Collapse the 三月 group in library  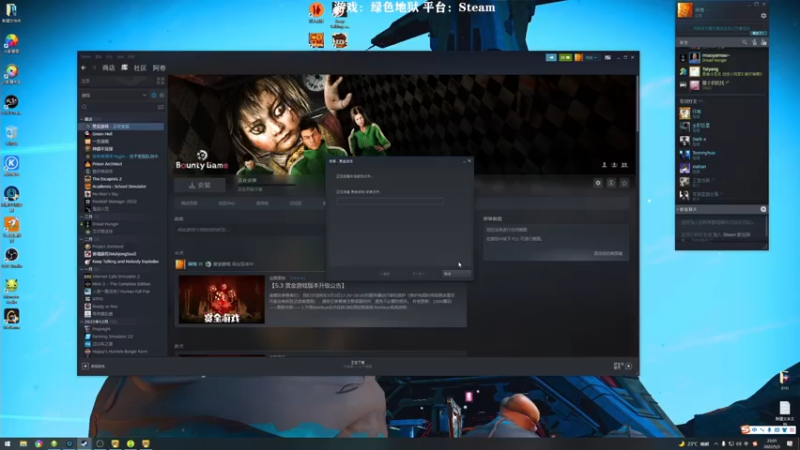pyautogui.click(x=82, y=216)
